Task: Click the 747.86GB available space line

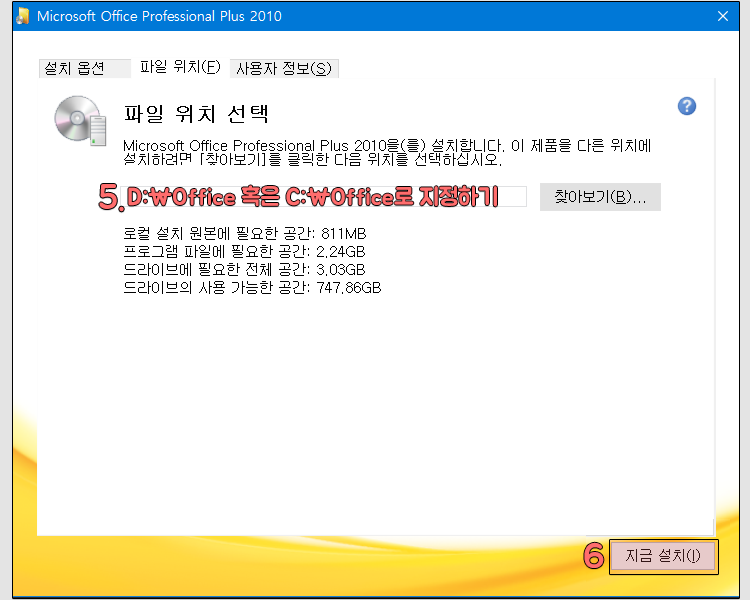Action: point(252,288)
